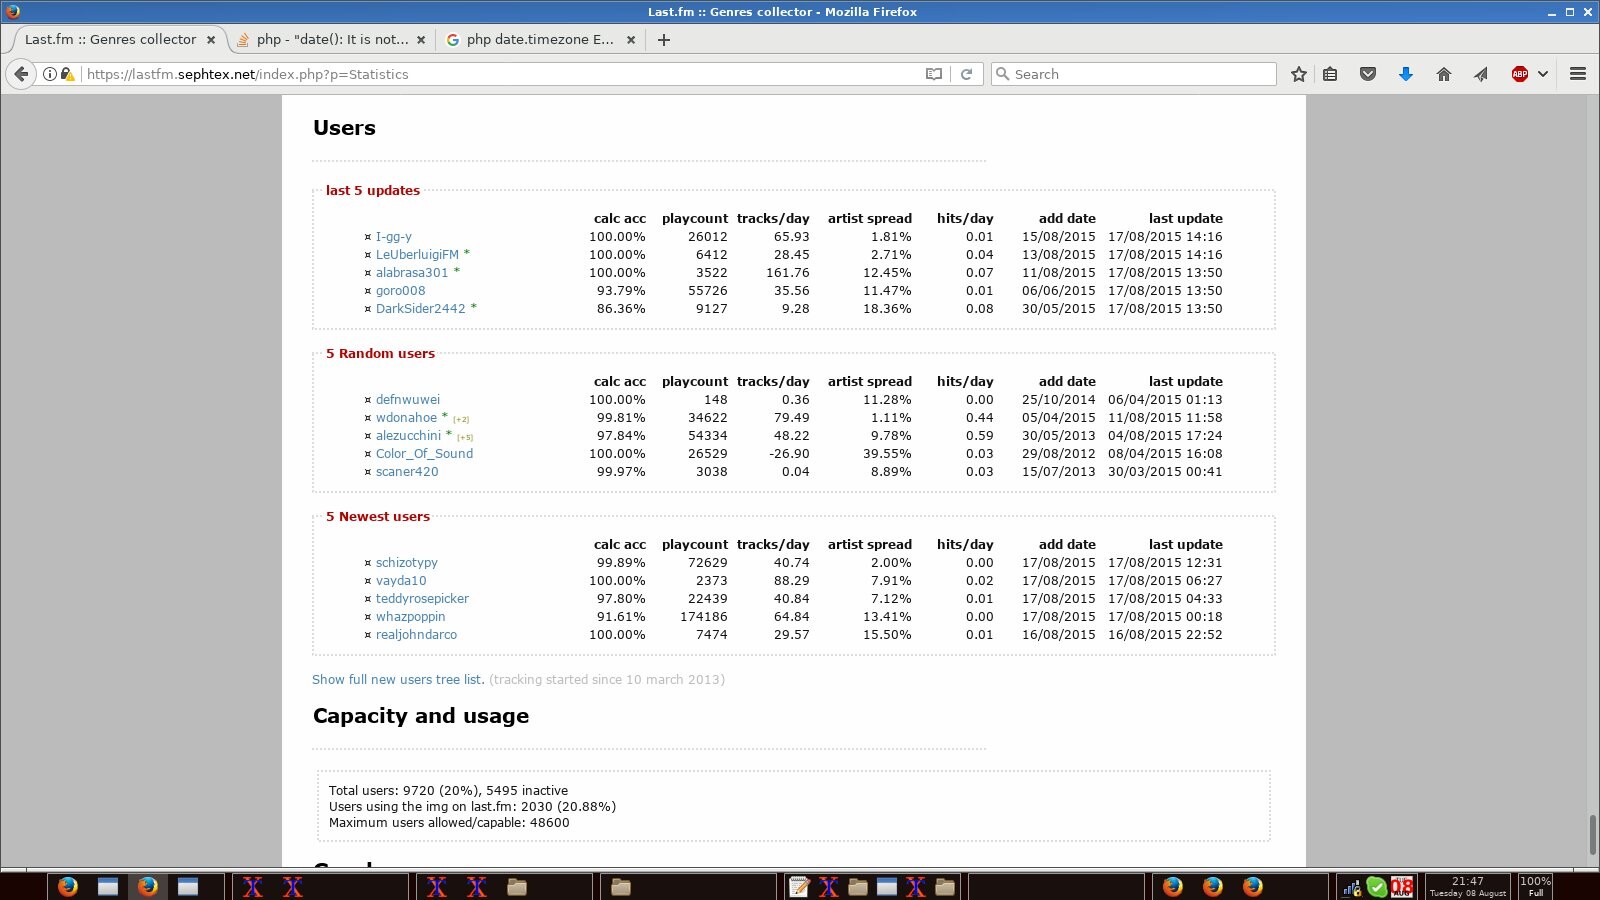Screen dimensions: 1600x900
Task: Open the Pocket toolbar icon
Action: click(1367, 74)
